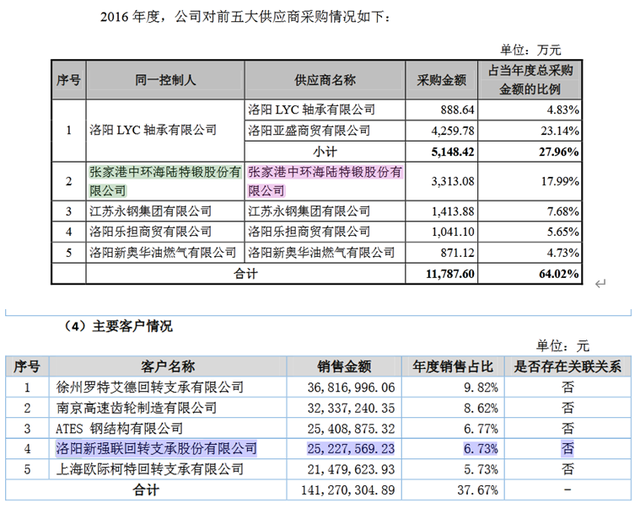Click the '占当年度总采购金额的比例' header
Image resolution: width=640 pixels, height=508 pixels.
coord(530,80)
